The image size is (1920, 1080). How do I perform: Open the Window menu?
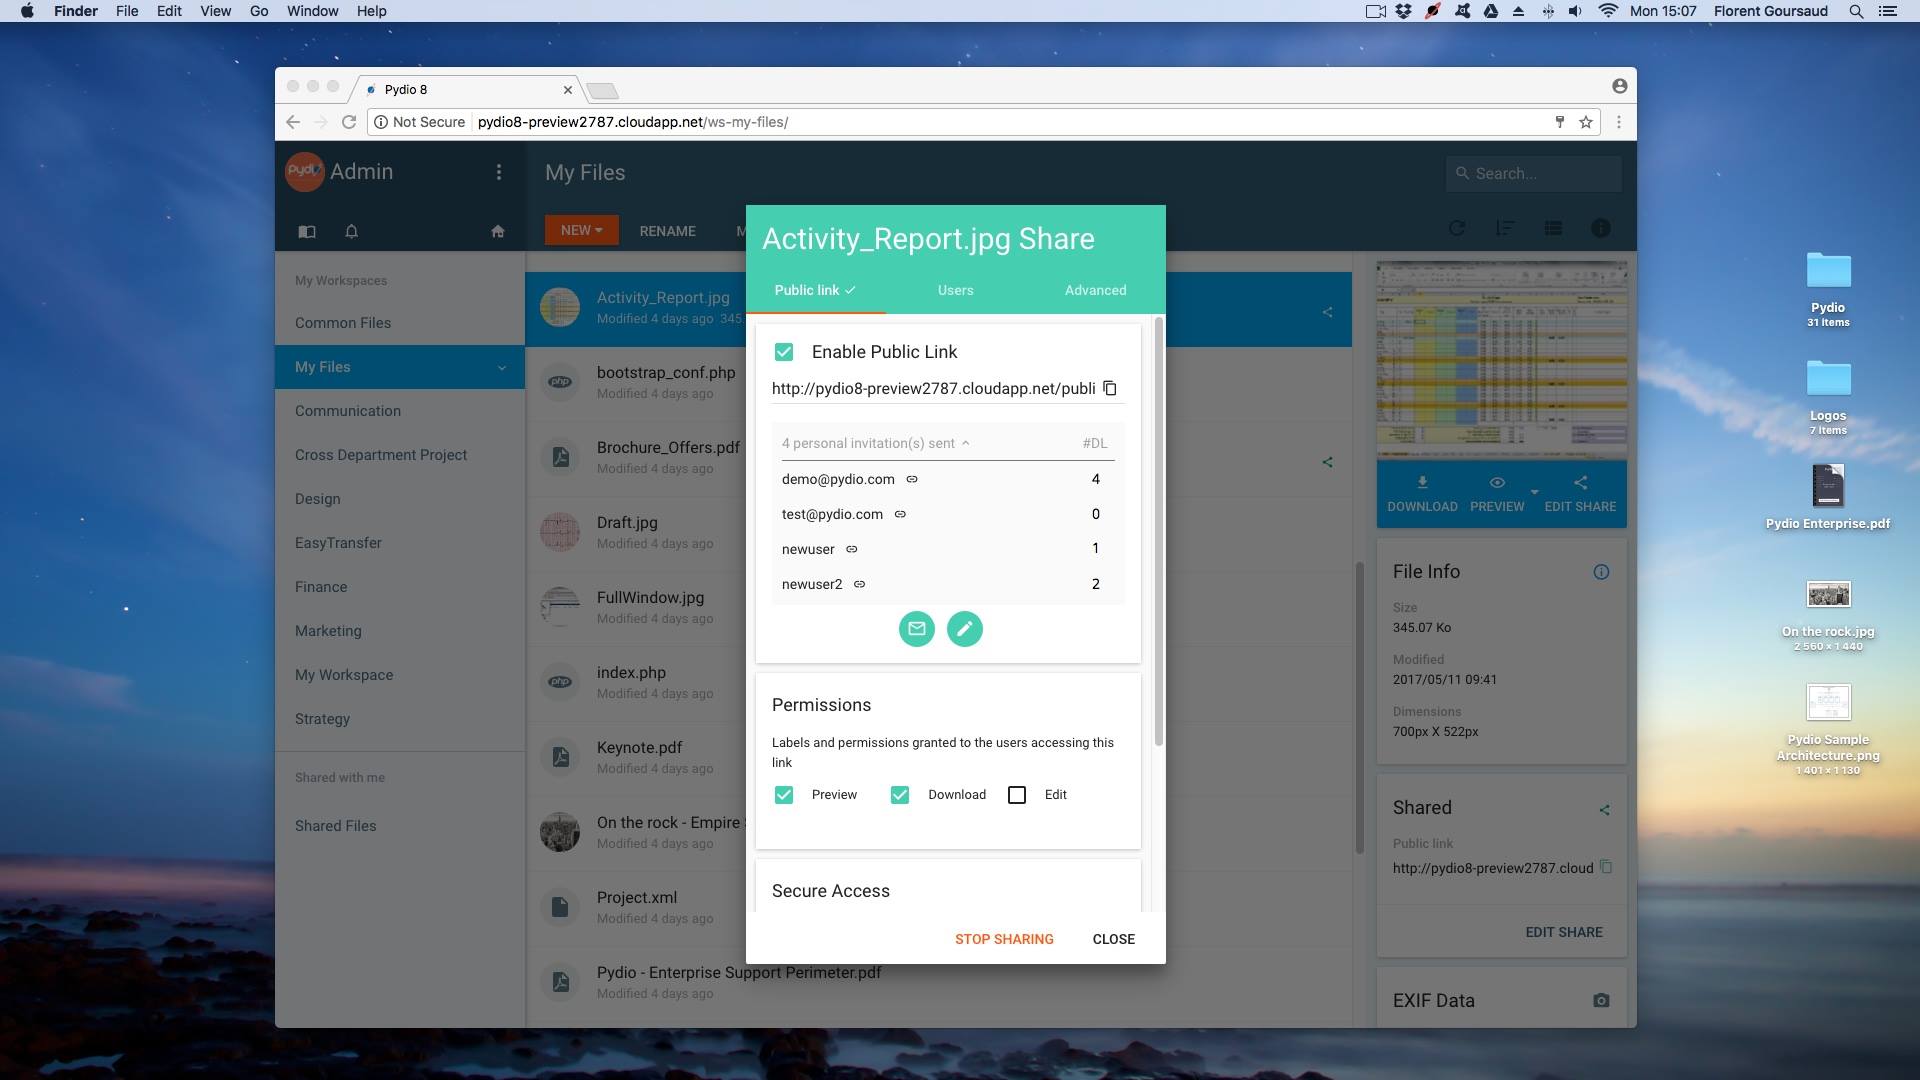point(312,11)
